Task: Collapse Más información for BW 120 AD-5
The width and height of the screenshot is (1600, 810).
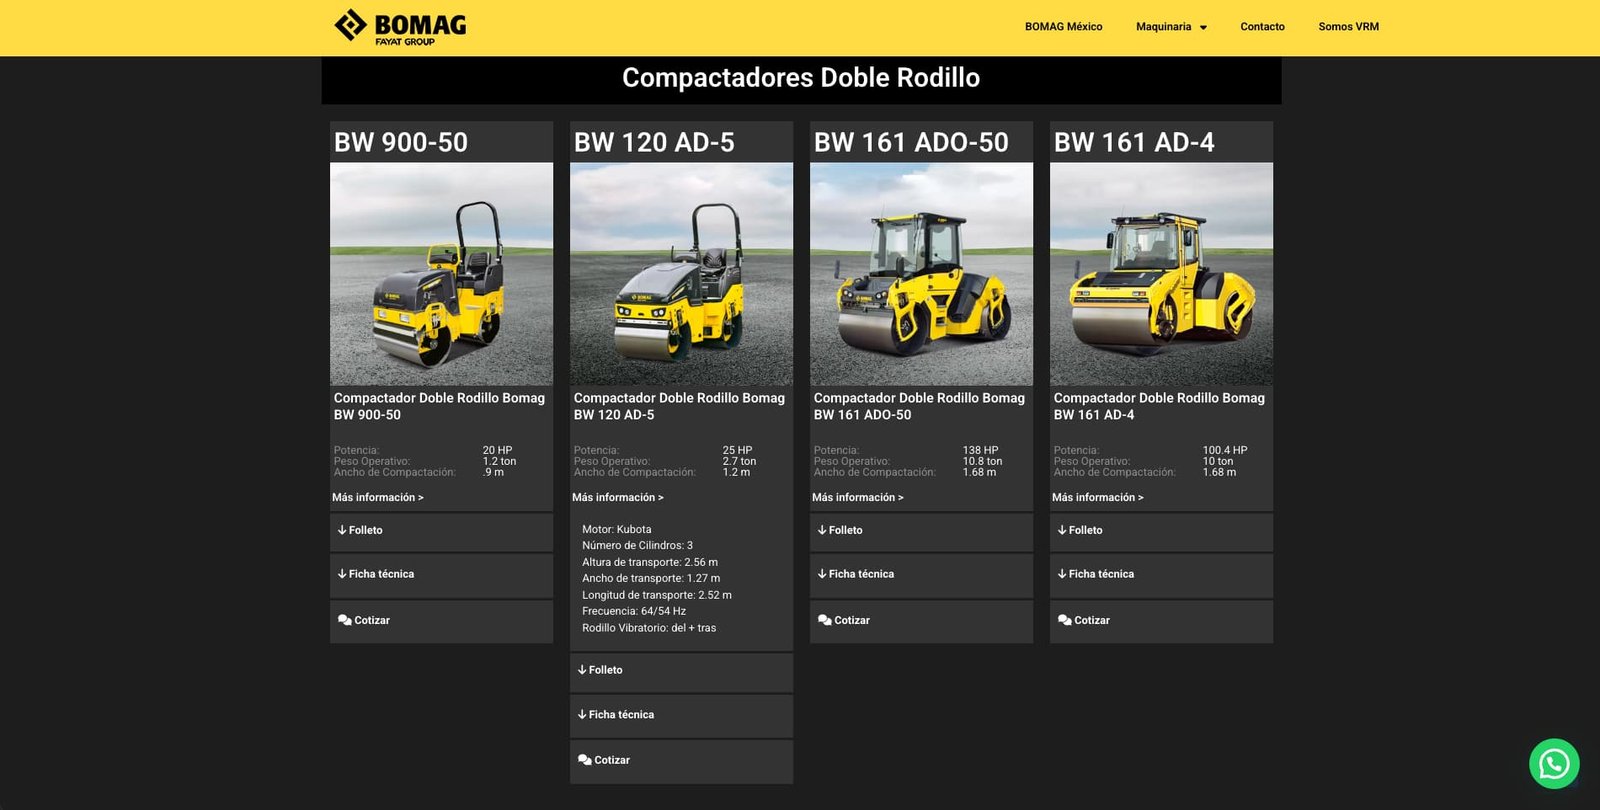Action: [x=618, y=497]
